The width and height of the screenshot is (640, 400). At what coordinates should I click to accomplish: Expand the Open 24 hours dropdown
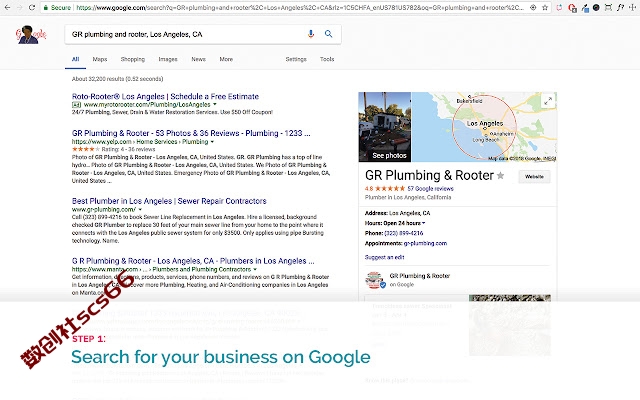(x=423, y=223)
